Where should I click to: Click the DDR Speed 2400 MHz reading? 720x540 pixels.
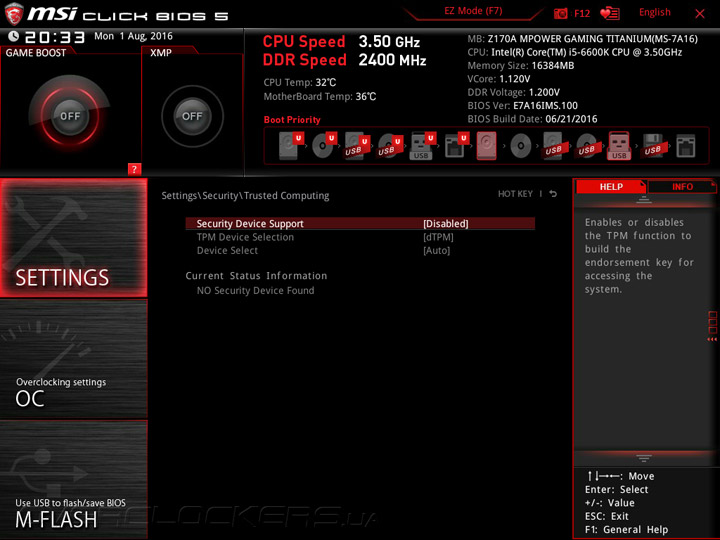pyautogui.click(x=344, y=60)
